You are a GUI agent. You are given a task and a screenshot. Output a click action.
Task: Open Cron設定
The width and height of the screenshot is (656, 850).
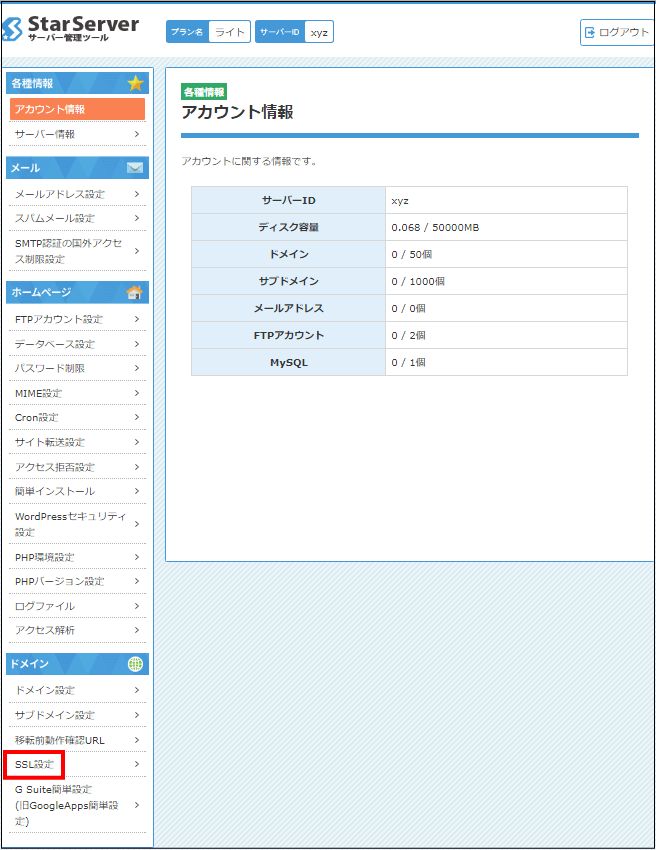click(x=78, y=417)
